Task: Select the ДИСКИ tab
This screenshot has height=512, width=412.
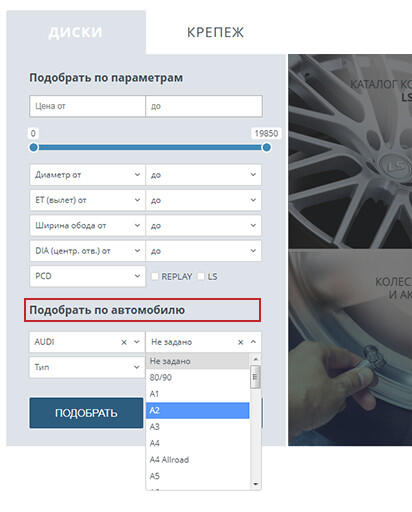Action: [75, 32]
